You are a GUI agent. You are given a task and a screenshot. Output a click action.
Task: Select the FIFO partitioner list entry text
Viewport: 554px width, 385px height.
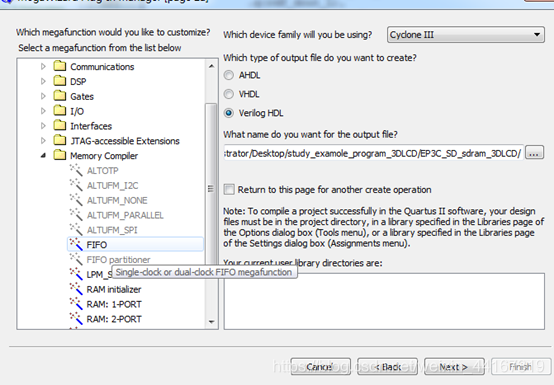click(x=118, y=260)
